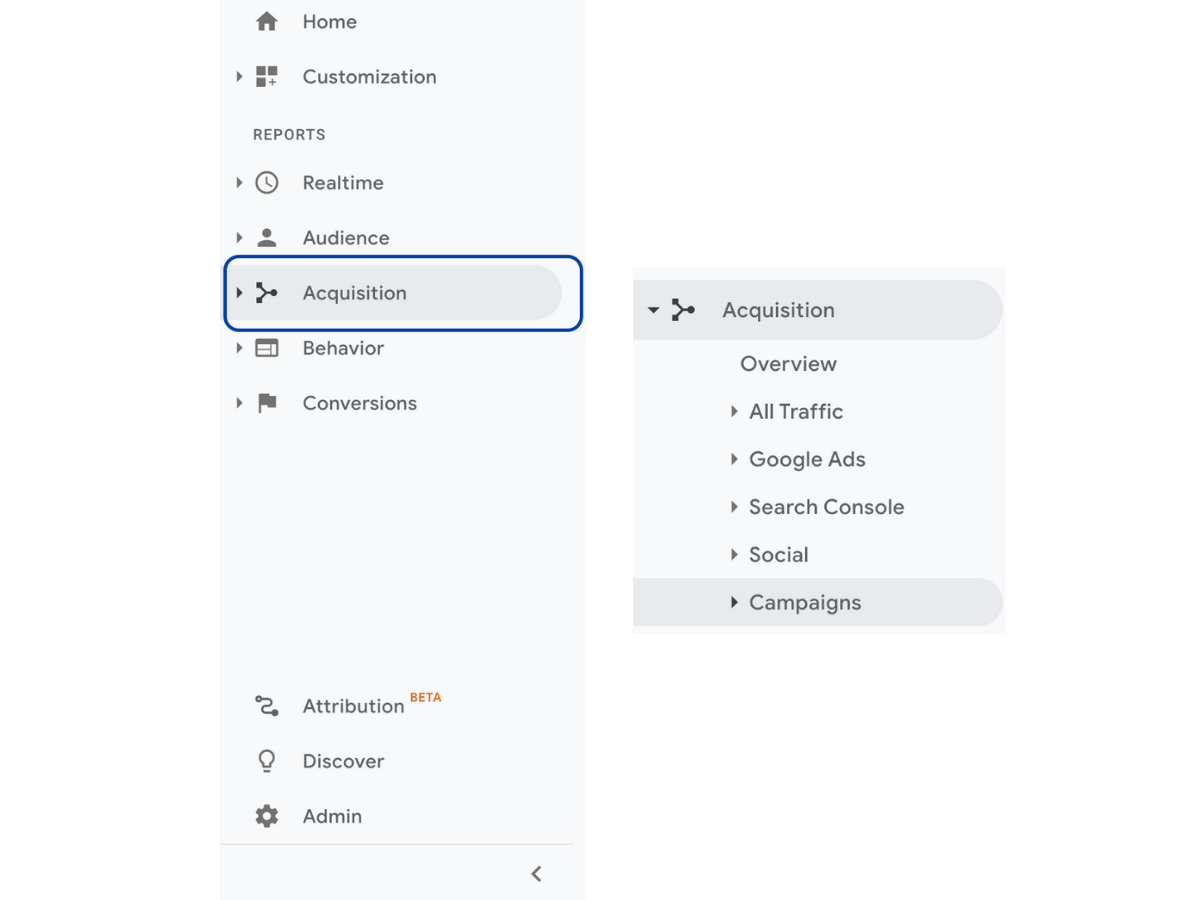Viewport: 1200px width, 900px height.
Task: Click the Realtime clock icon
Action: 266,182
